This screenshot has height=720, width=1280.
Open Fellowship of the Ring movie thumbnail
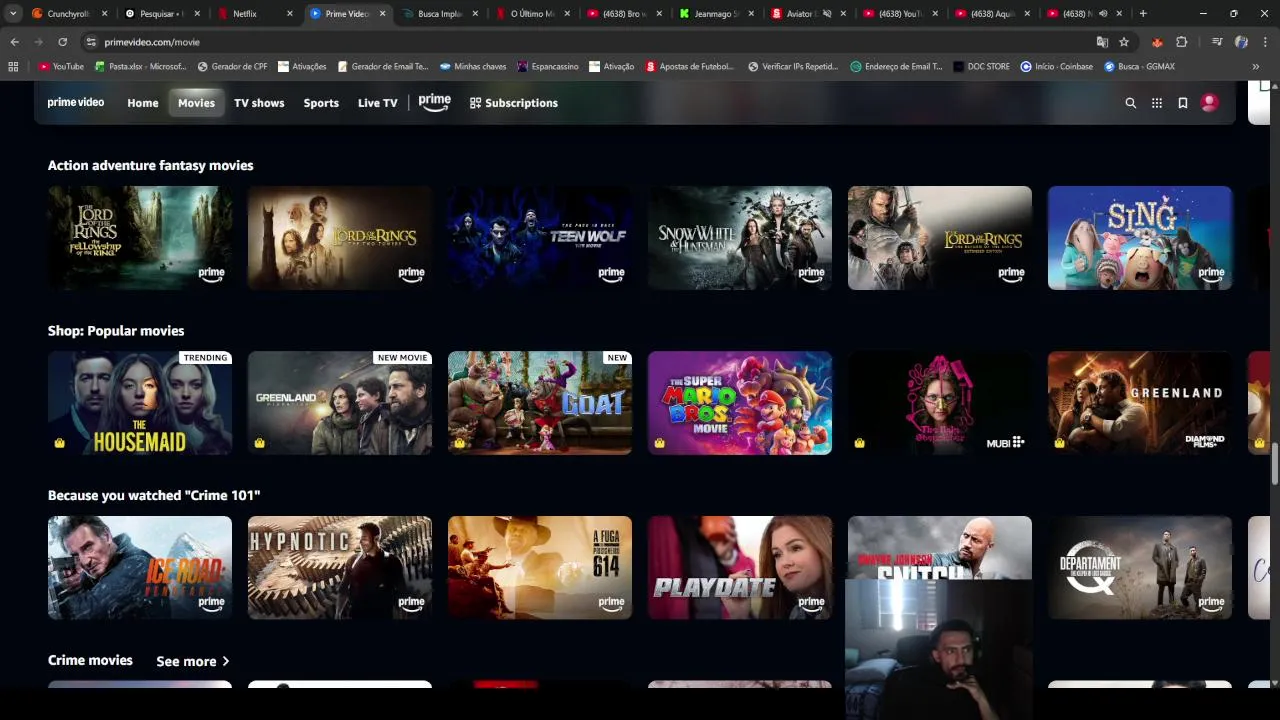[x=140, y=238]
